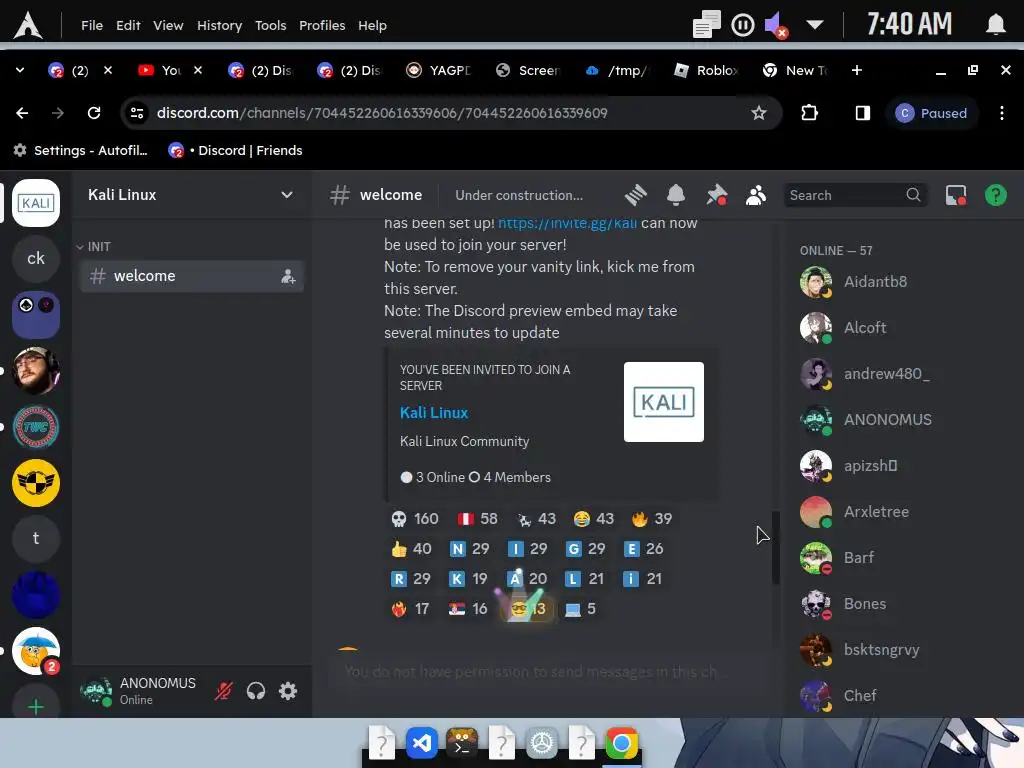Screen dimensions: 1024x768
Task: Open Settings - Autofill bookmark
Action: click(x=81, y=150)
